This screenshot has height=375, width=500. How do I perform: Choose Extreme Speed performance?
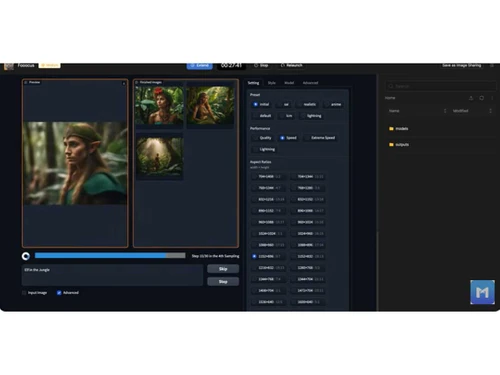320,138
